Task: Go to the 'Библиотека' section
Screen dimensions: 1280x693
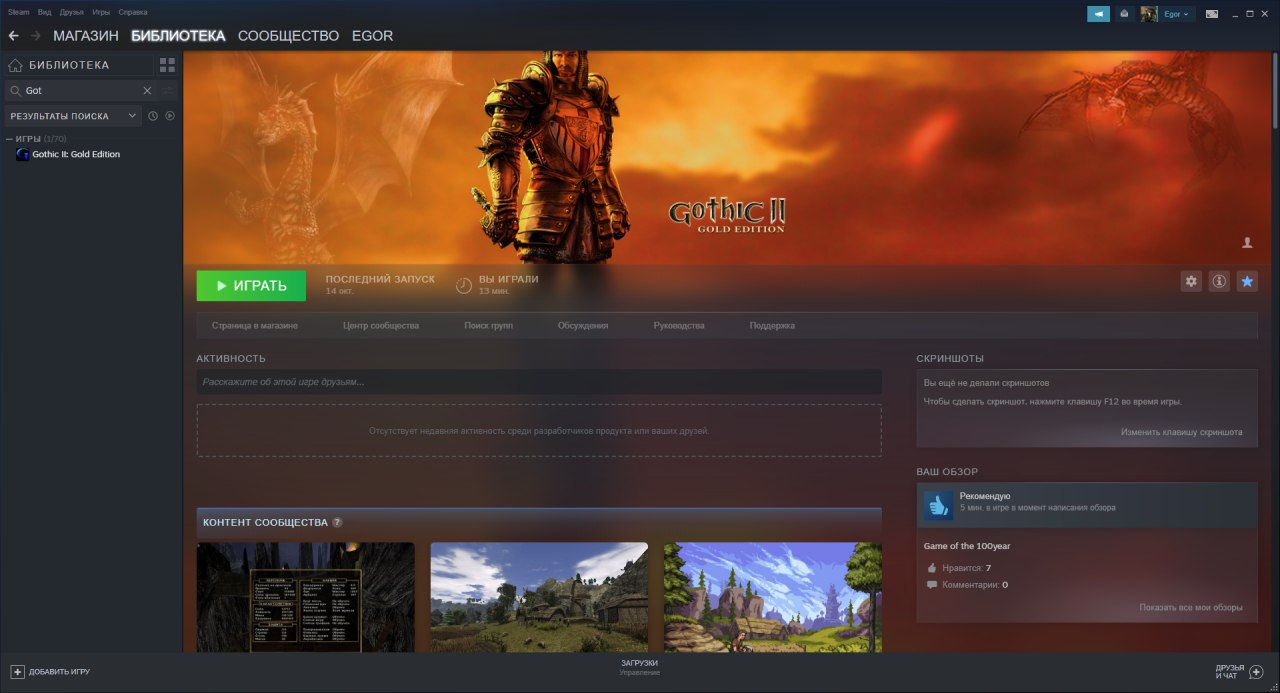Action: point(178,36)
